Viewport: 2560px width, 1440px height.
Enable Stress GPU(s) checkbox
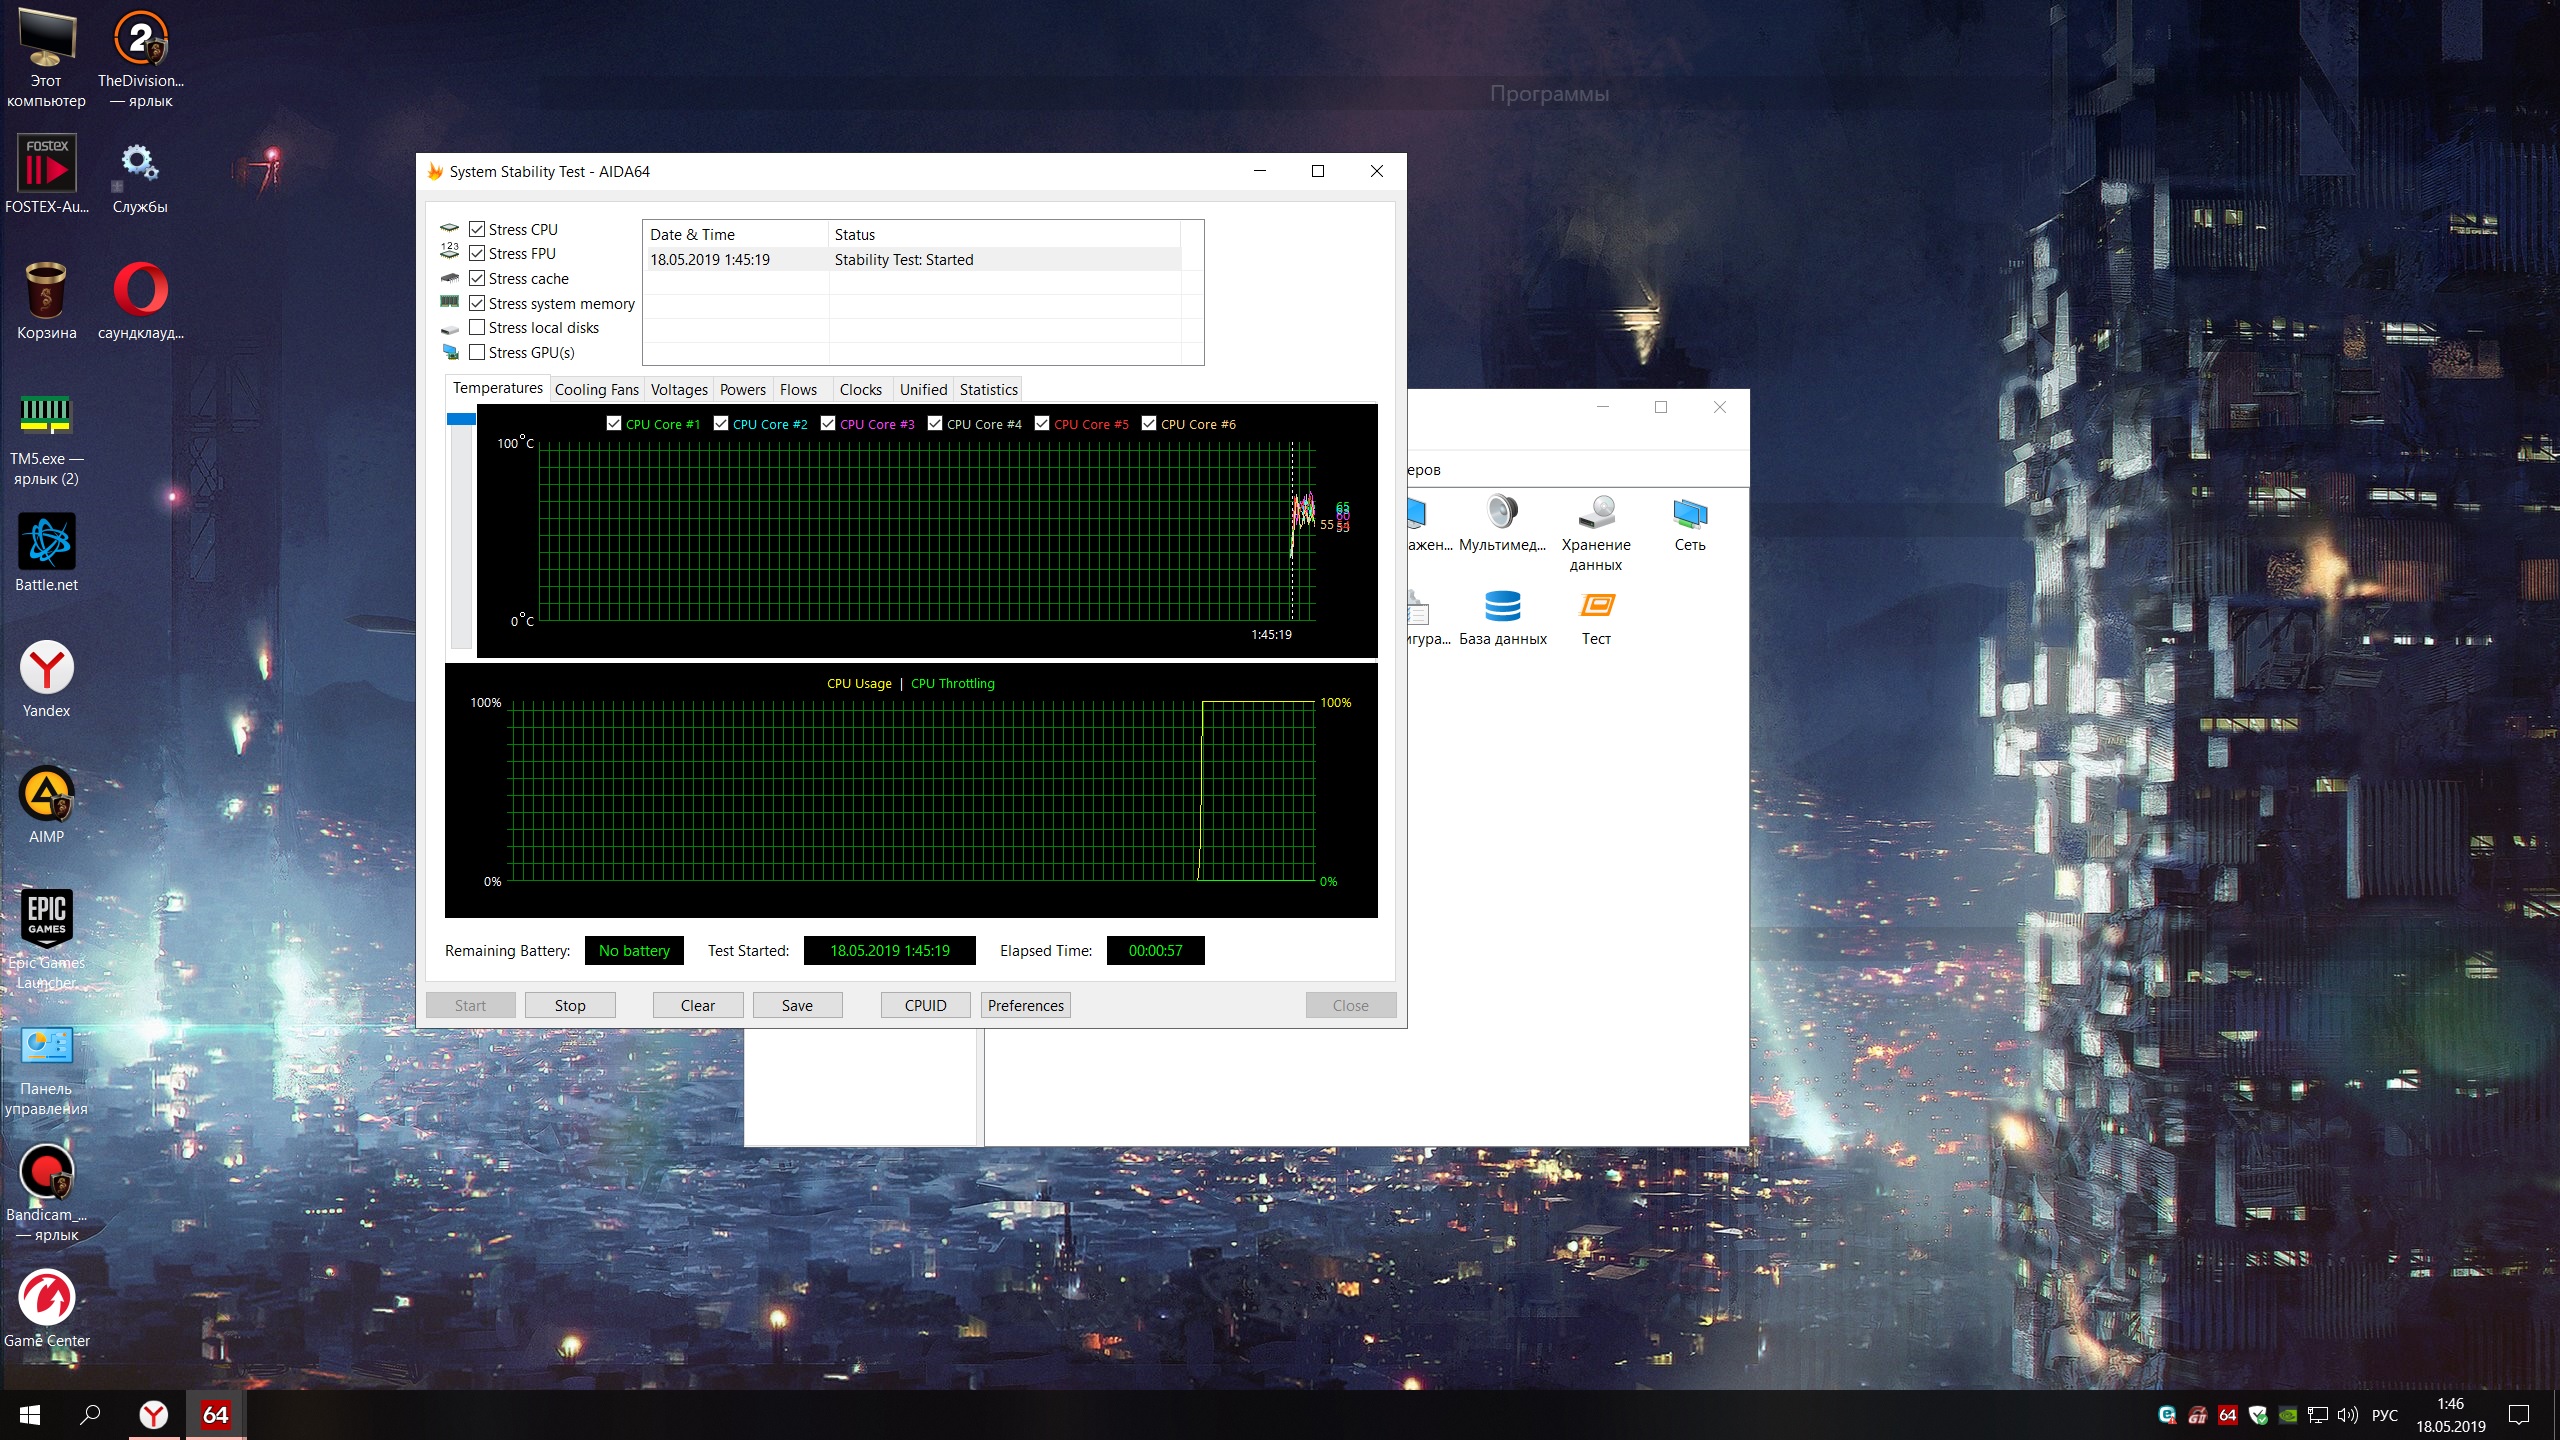point(477,352)
